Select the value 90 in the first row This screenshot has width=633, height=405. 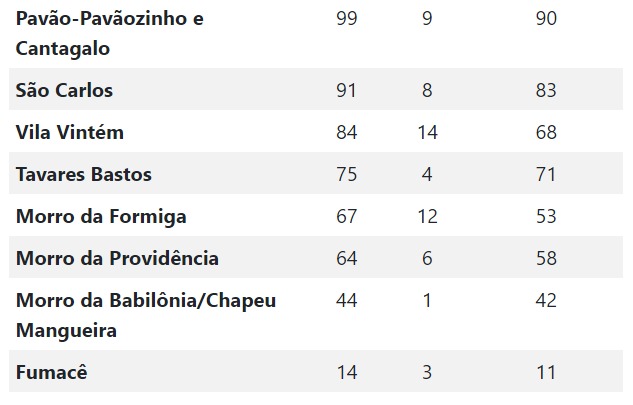(546, 19)
